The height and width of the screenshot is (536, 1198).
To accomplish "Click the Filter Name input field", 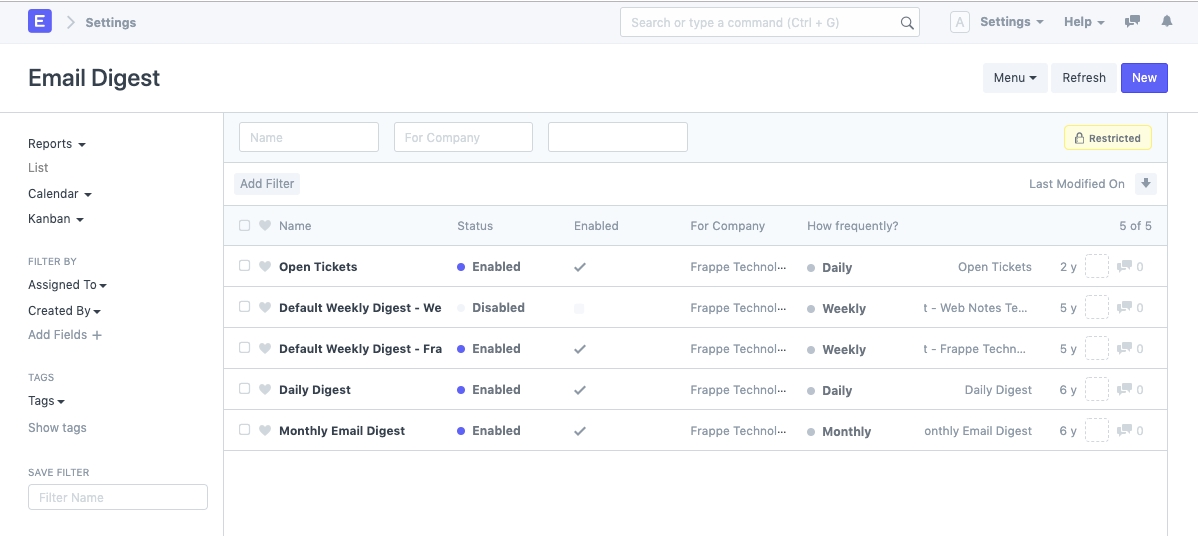I will pyautogui.click(x=118, y=498).
